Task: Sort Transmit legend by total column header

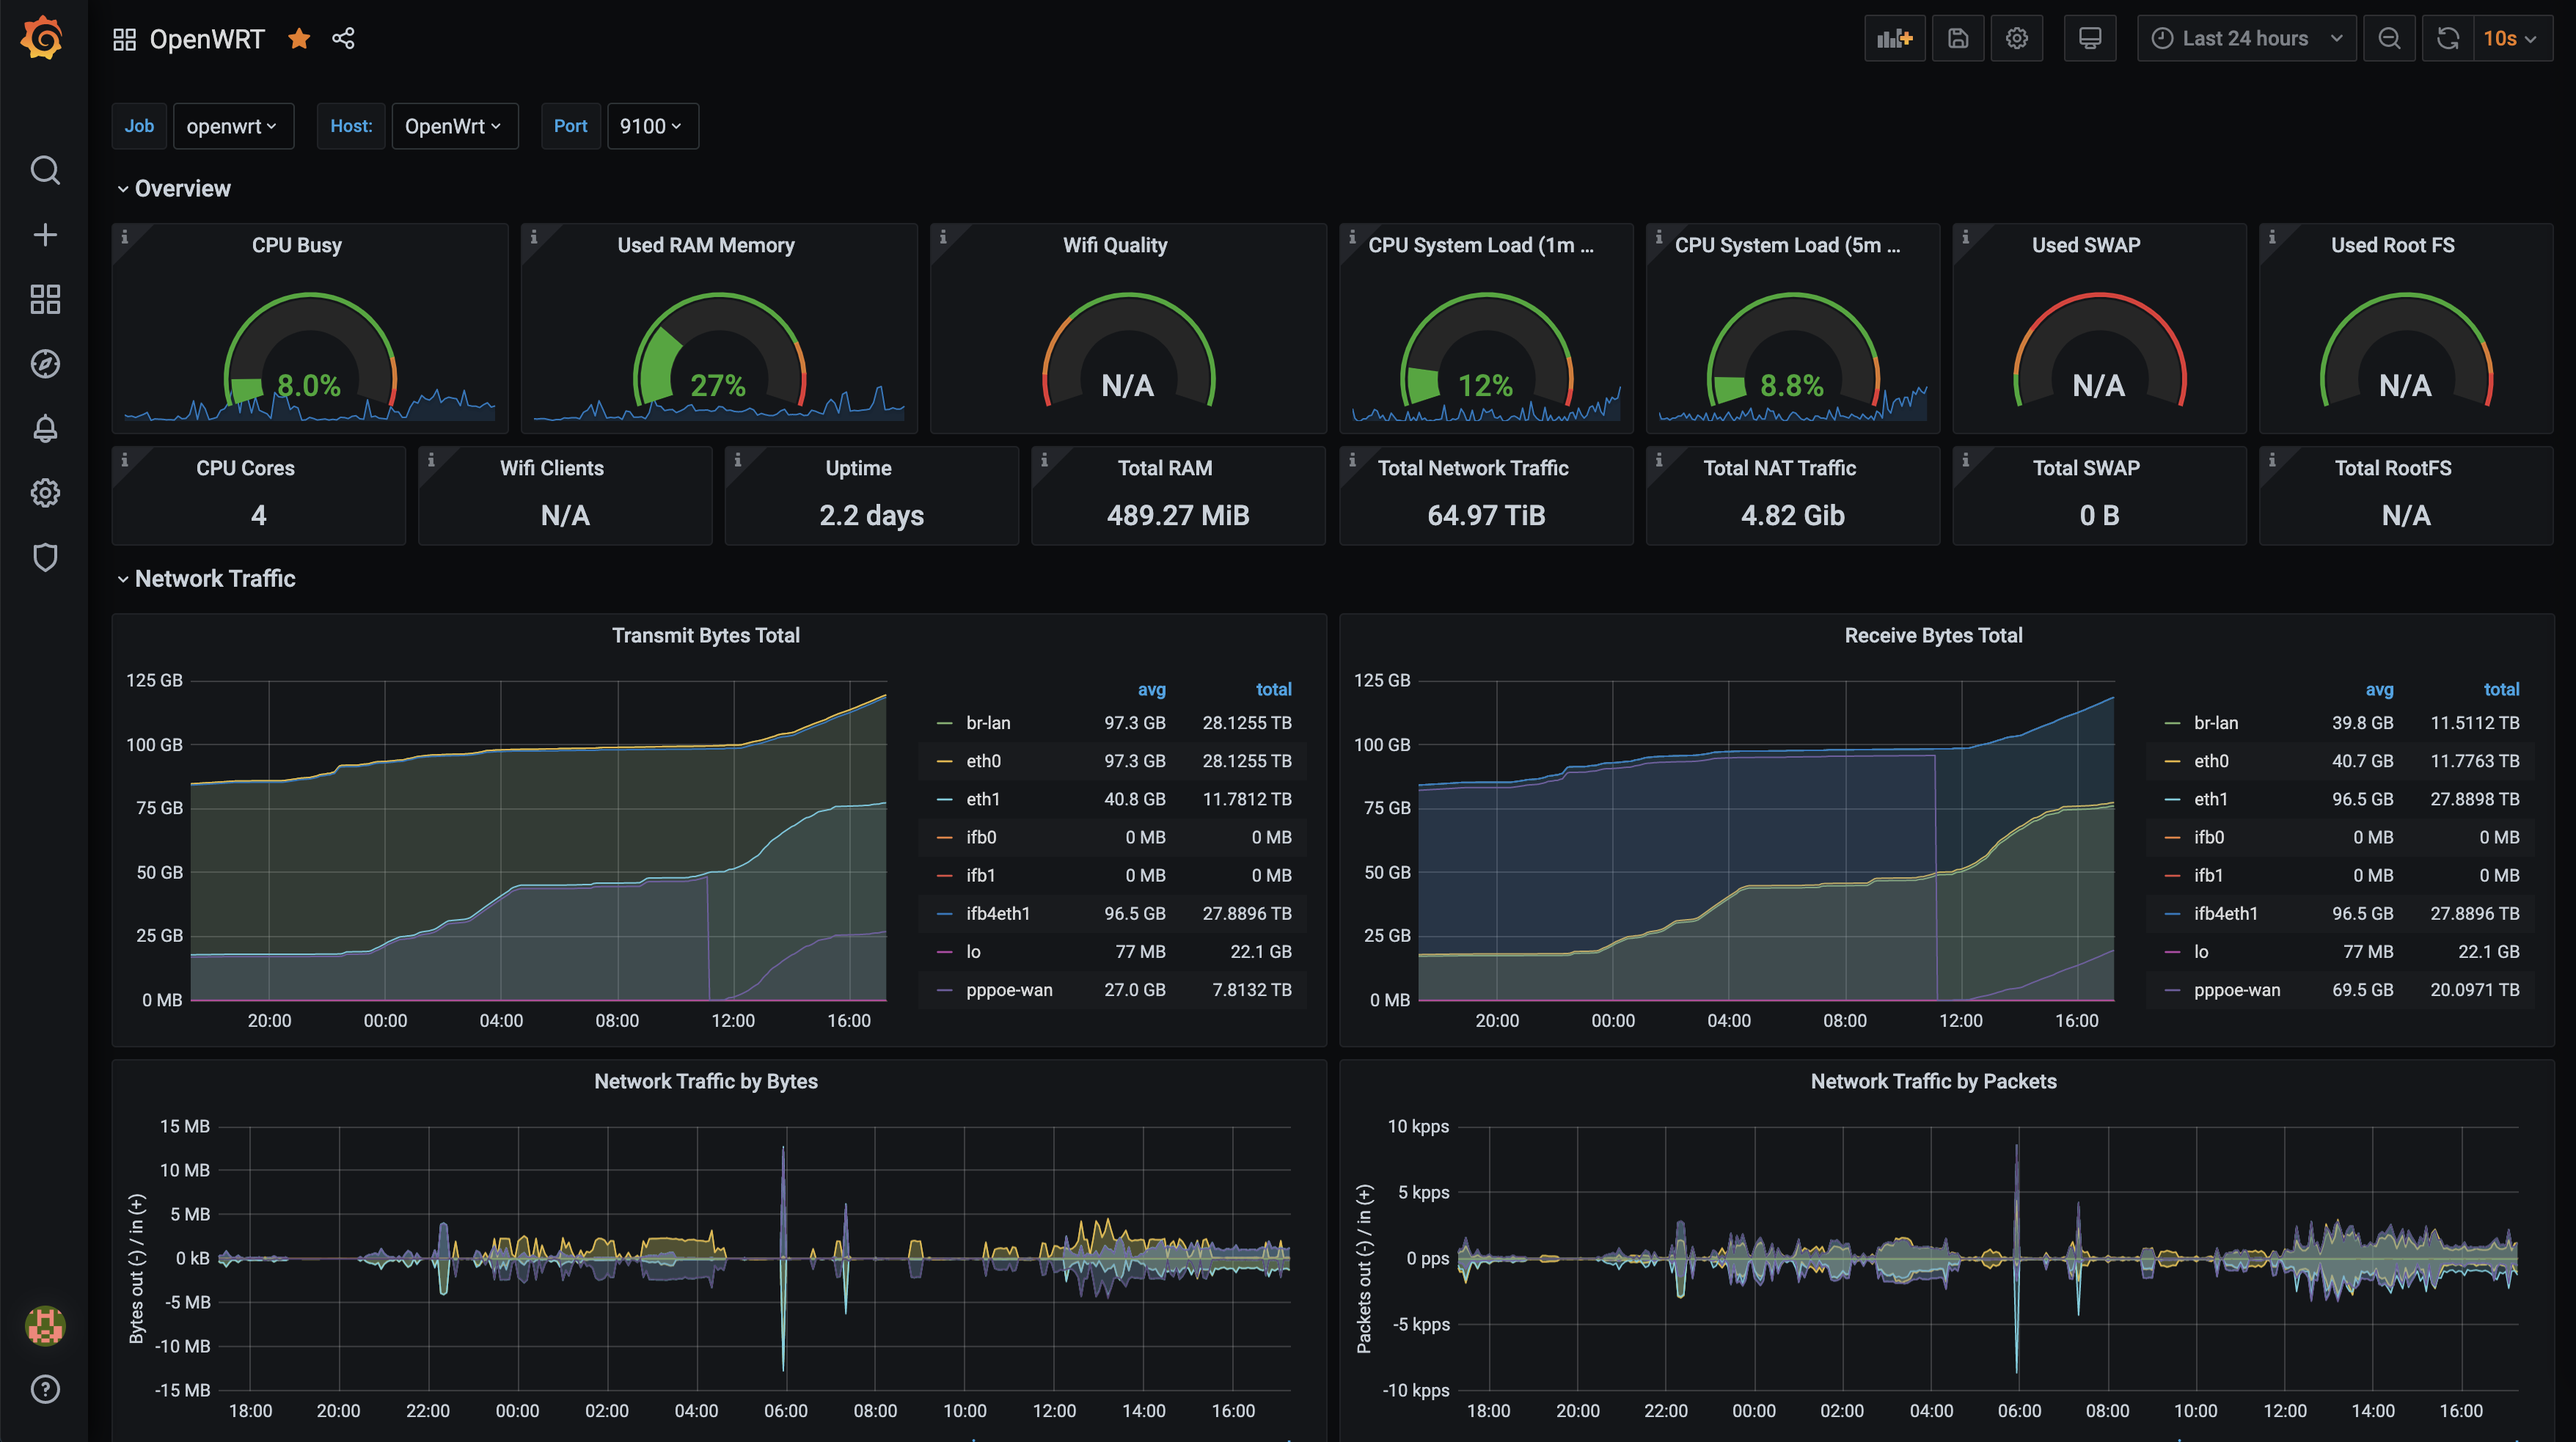Action: tap(1273, 689)
